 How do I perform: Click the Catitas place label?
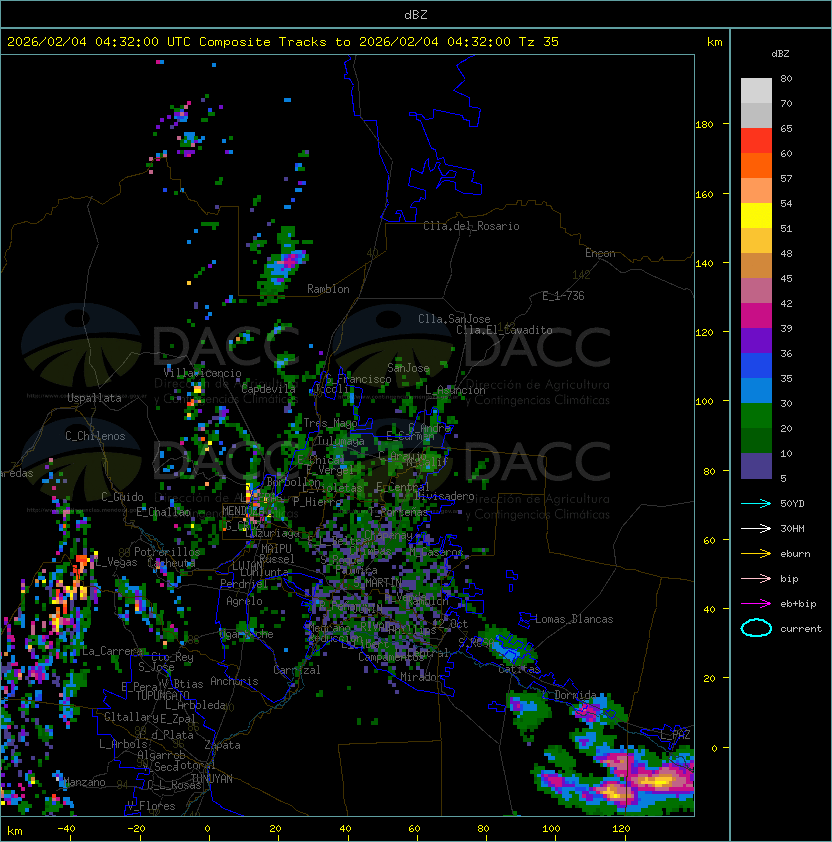click(x=519, y=669)
